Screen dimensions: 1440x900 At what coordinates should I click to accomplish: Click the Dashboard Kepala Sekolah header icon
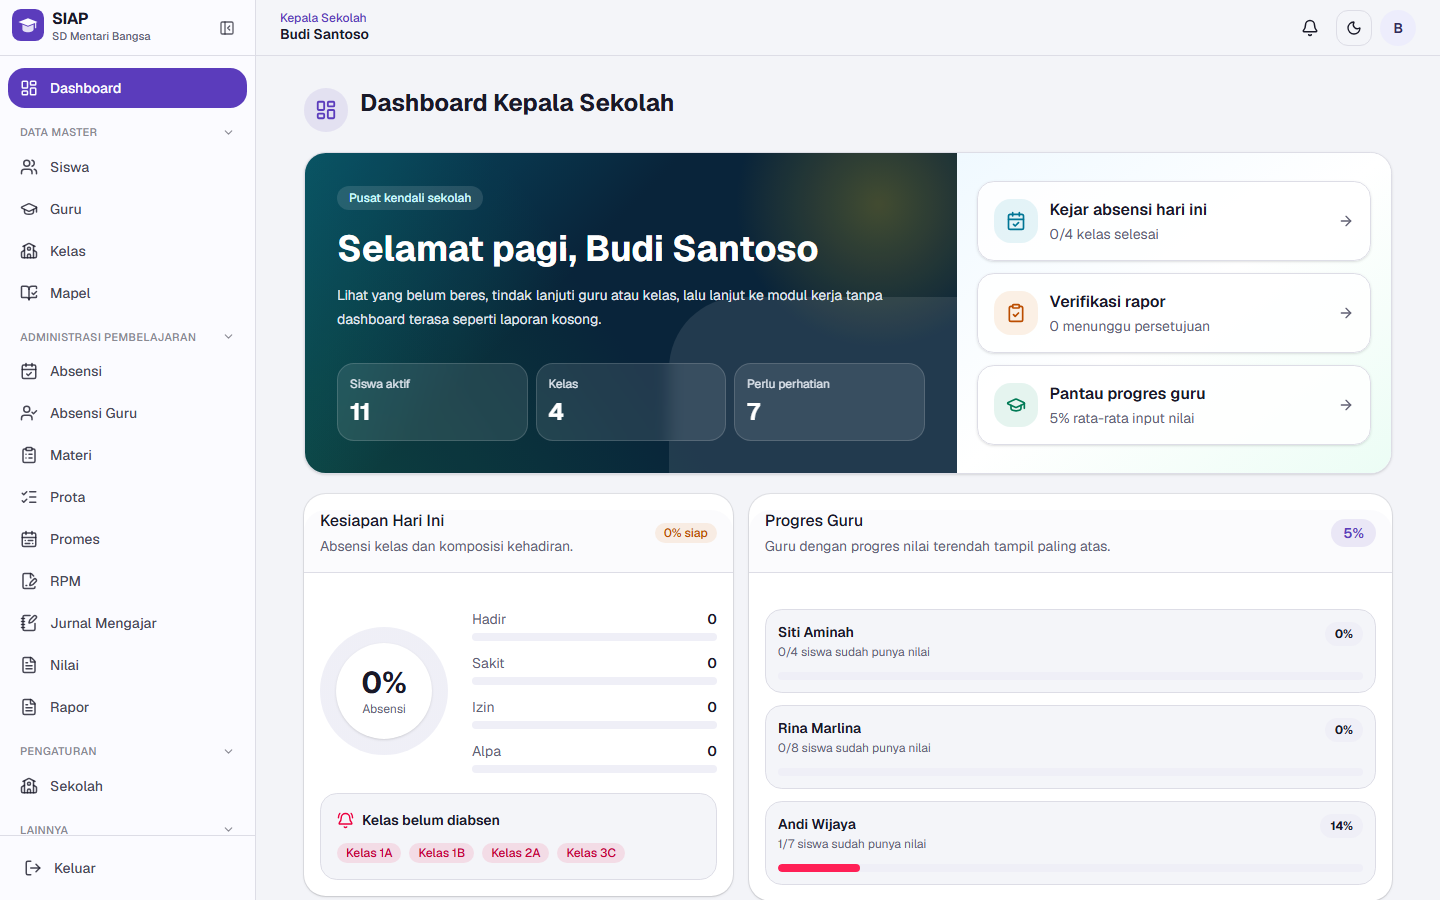coord(326,110)
